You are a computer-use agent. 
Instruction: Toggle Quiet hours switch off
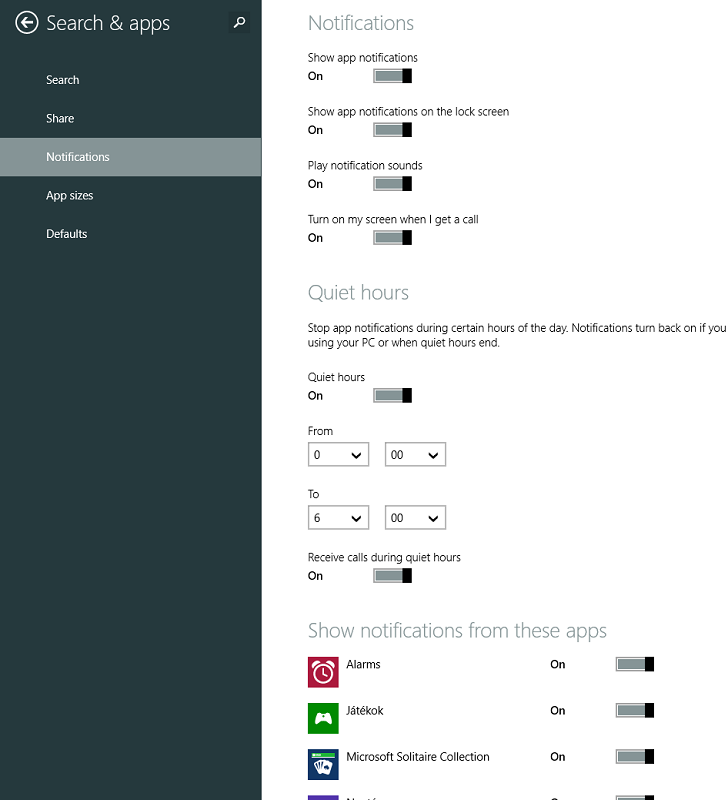coord(392,395)
